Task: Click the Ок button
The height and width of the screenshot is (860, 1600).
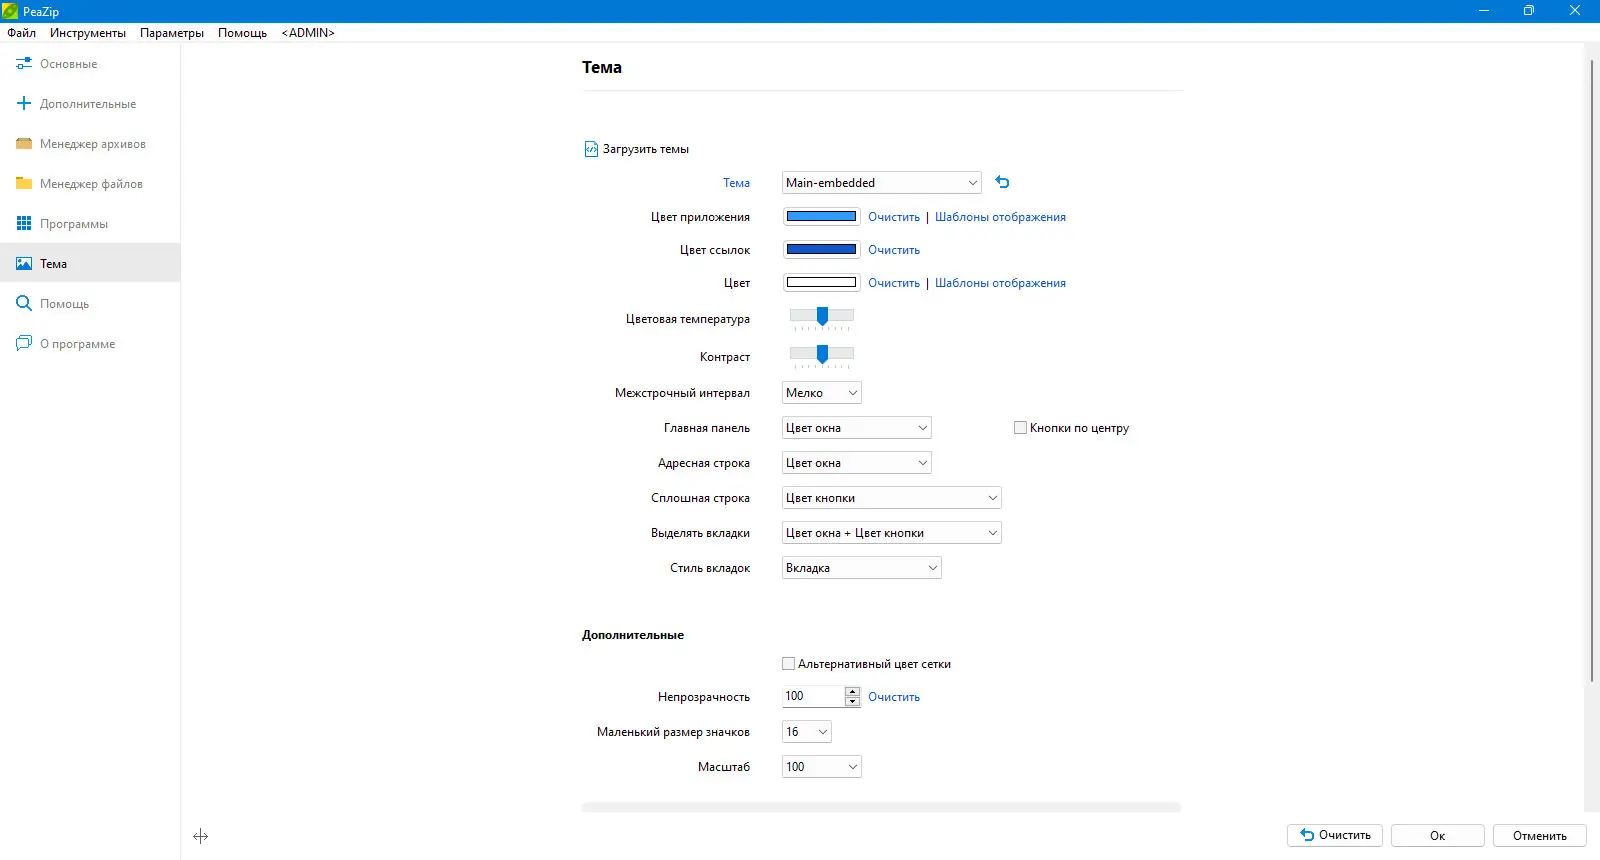Action: pyautogui.click(x=1437, y=835)
